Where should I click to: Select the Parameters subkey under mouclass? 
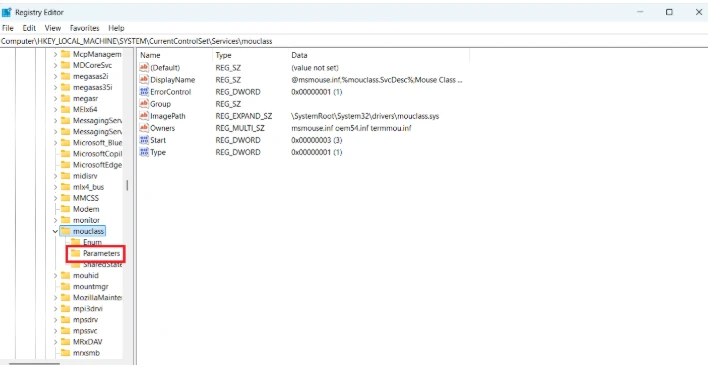101,254
